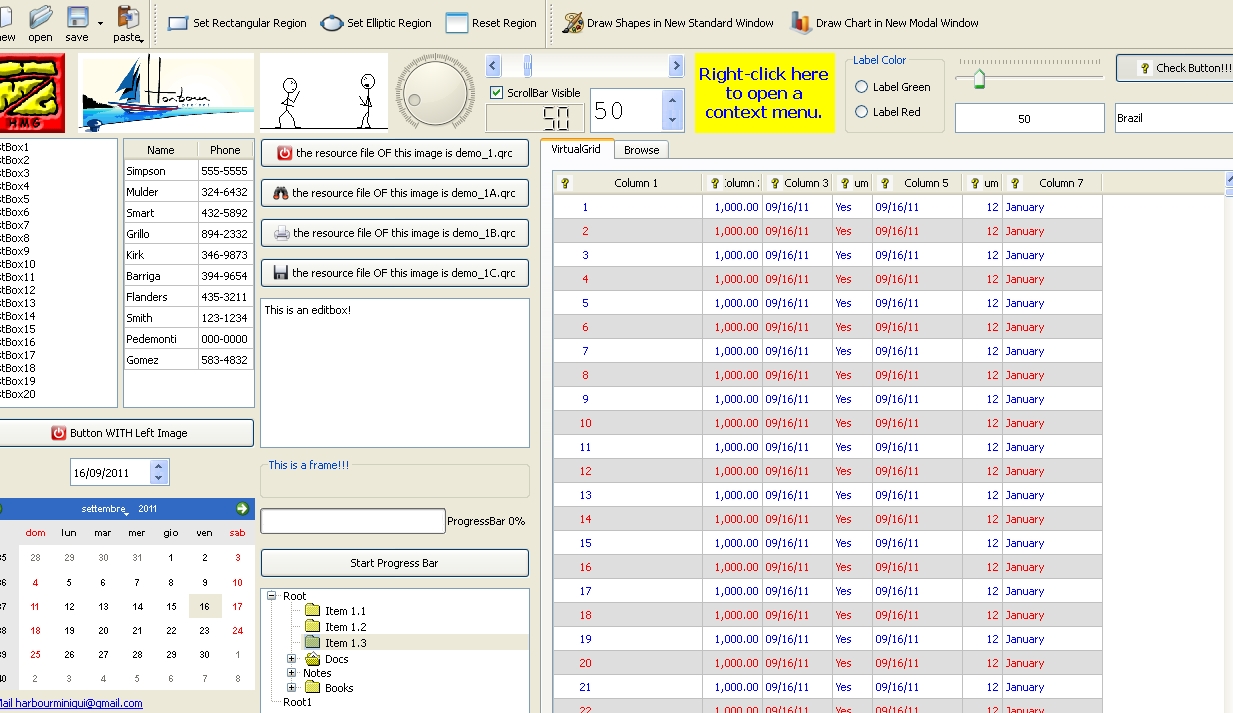Uncheck the ScrollBar Visible checkbox
This screenshot has width=1233, height=713.
pyautogui.click(x=497, y=93)
